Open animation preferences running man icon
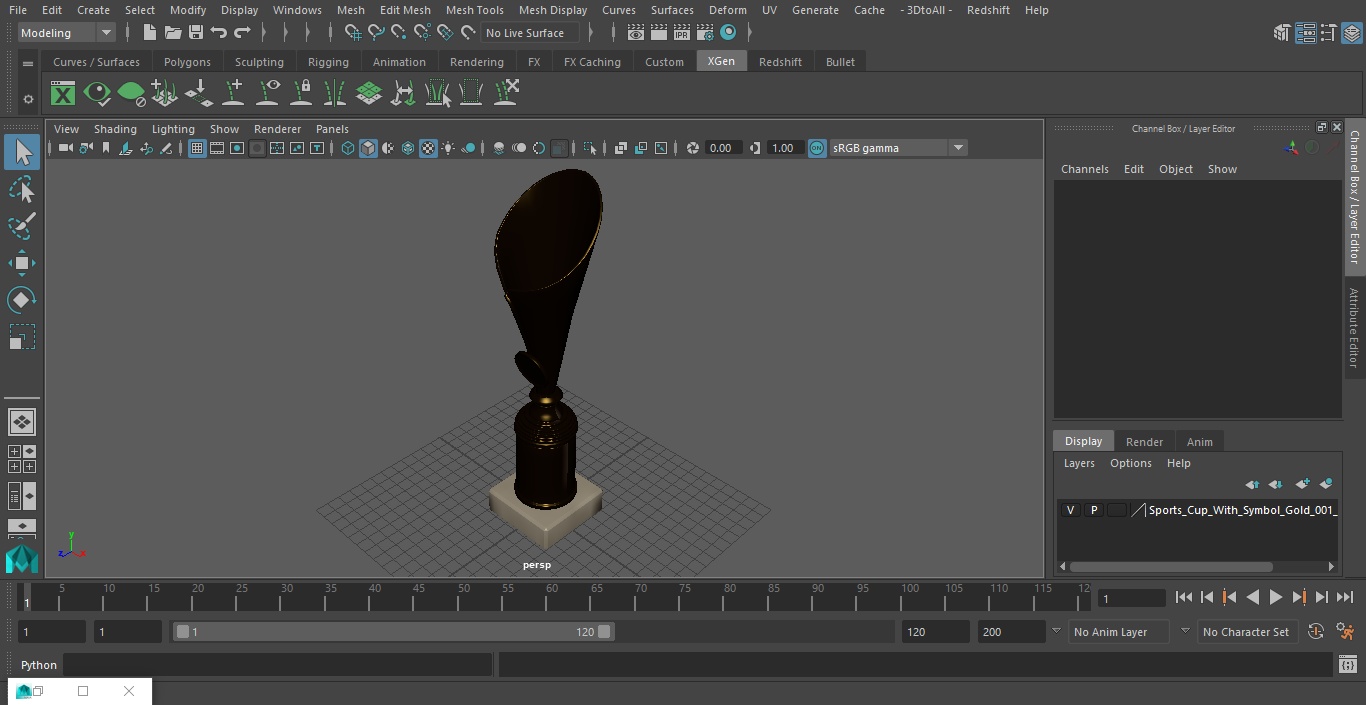Screen dimensions: 1366x705 pyautogui.click(x=1346, y=632)
